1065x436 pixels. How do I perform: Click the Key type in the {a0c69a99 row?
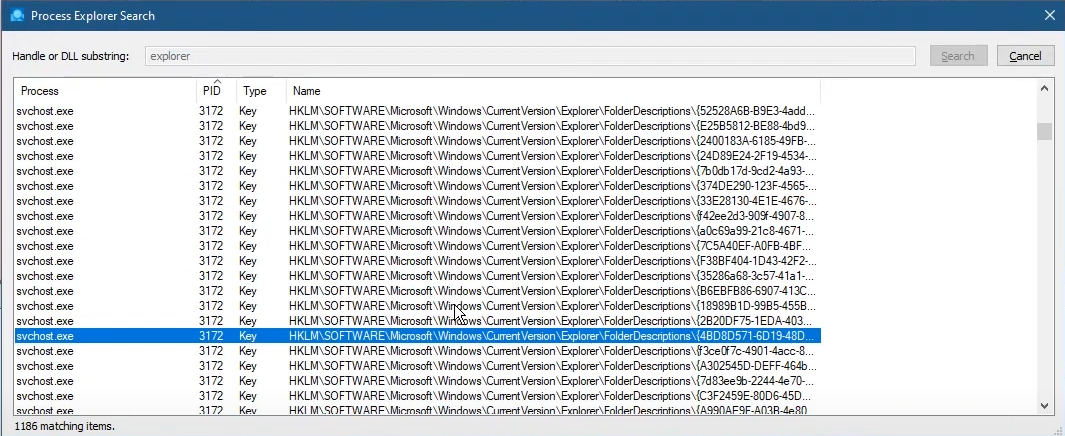pyautogui.click(x=248, y=231)
